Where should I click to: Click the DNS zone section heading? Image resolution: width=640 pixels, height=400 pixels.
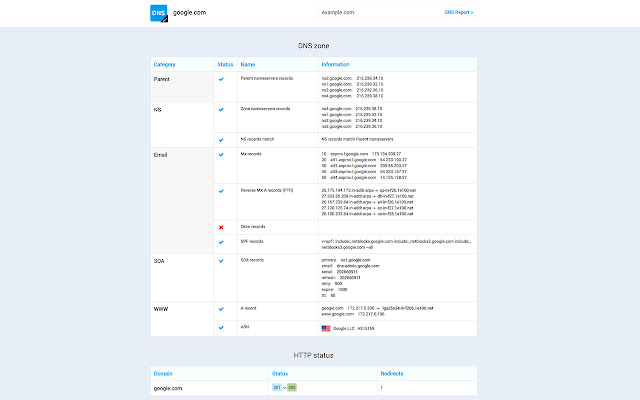[x=313, y=46]
